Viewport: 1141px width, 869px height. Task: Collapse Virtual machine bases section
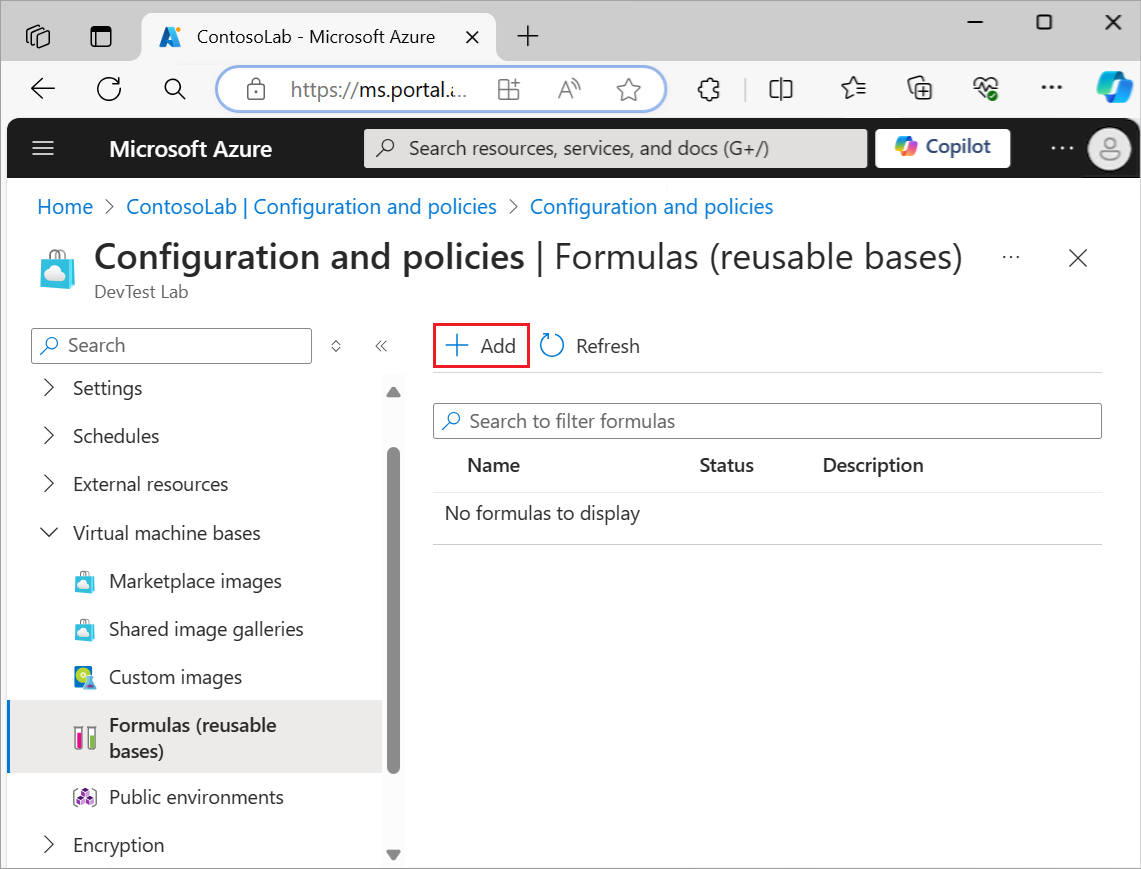pyautogui.click(x=49, y=533)
